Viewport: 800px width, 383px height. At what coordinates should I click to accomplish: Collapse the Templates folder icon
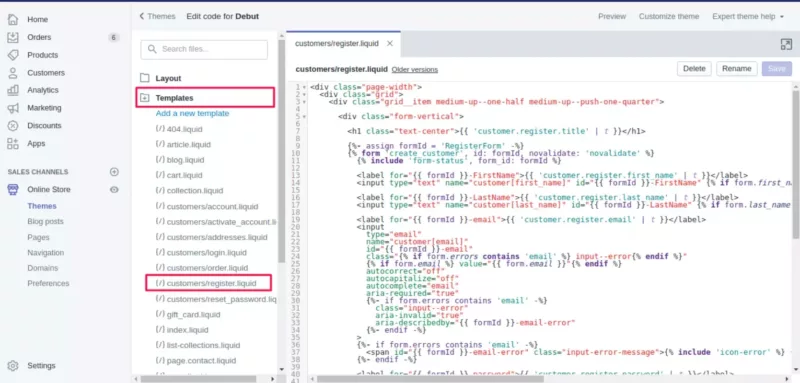[x=145, y=97]
